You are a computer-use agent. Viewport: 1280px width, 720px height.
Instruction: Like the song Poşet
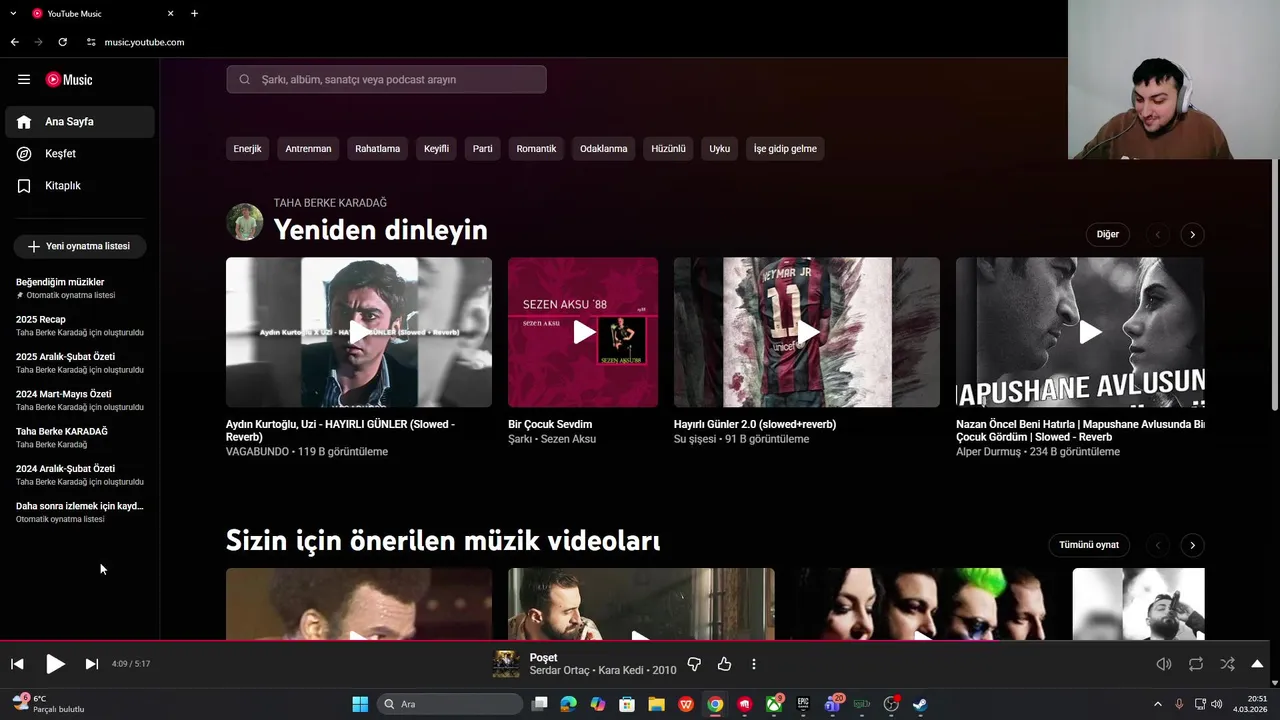pos(724,664)
